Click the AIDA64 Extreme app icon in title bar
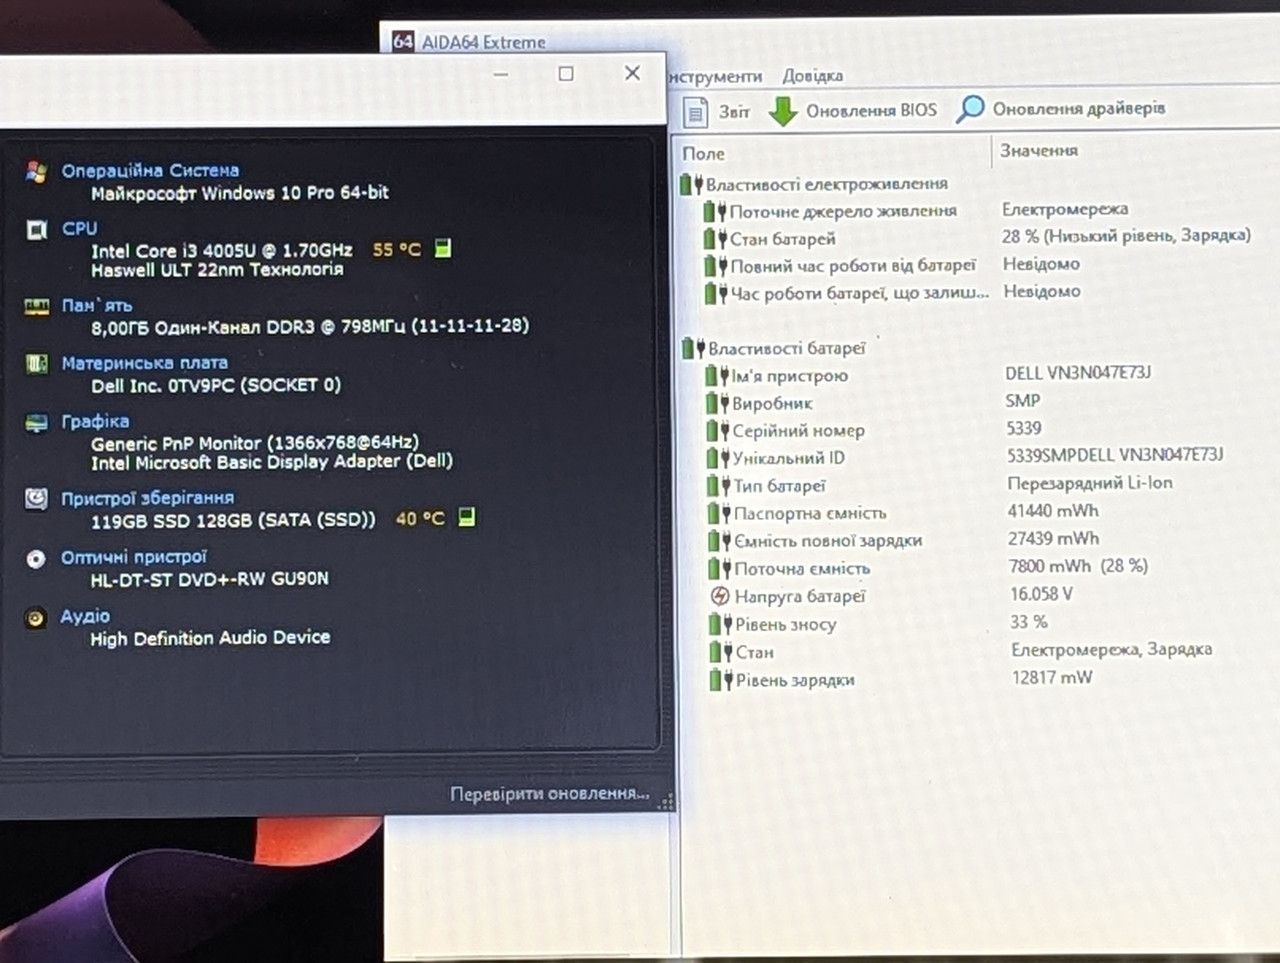This screenshot has width=1280, height=963. 403,41
